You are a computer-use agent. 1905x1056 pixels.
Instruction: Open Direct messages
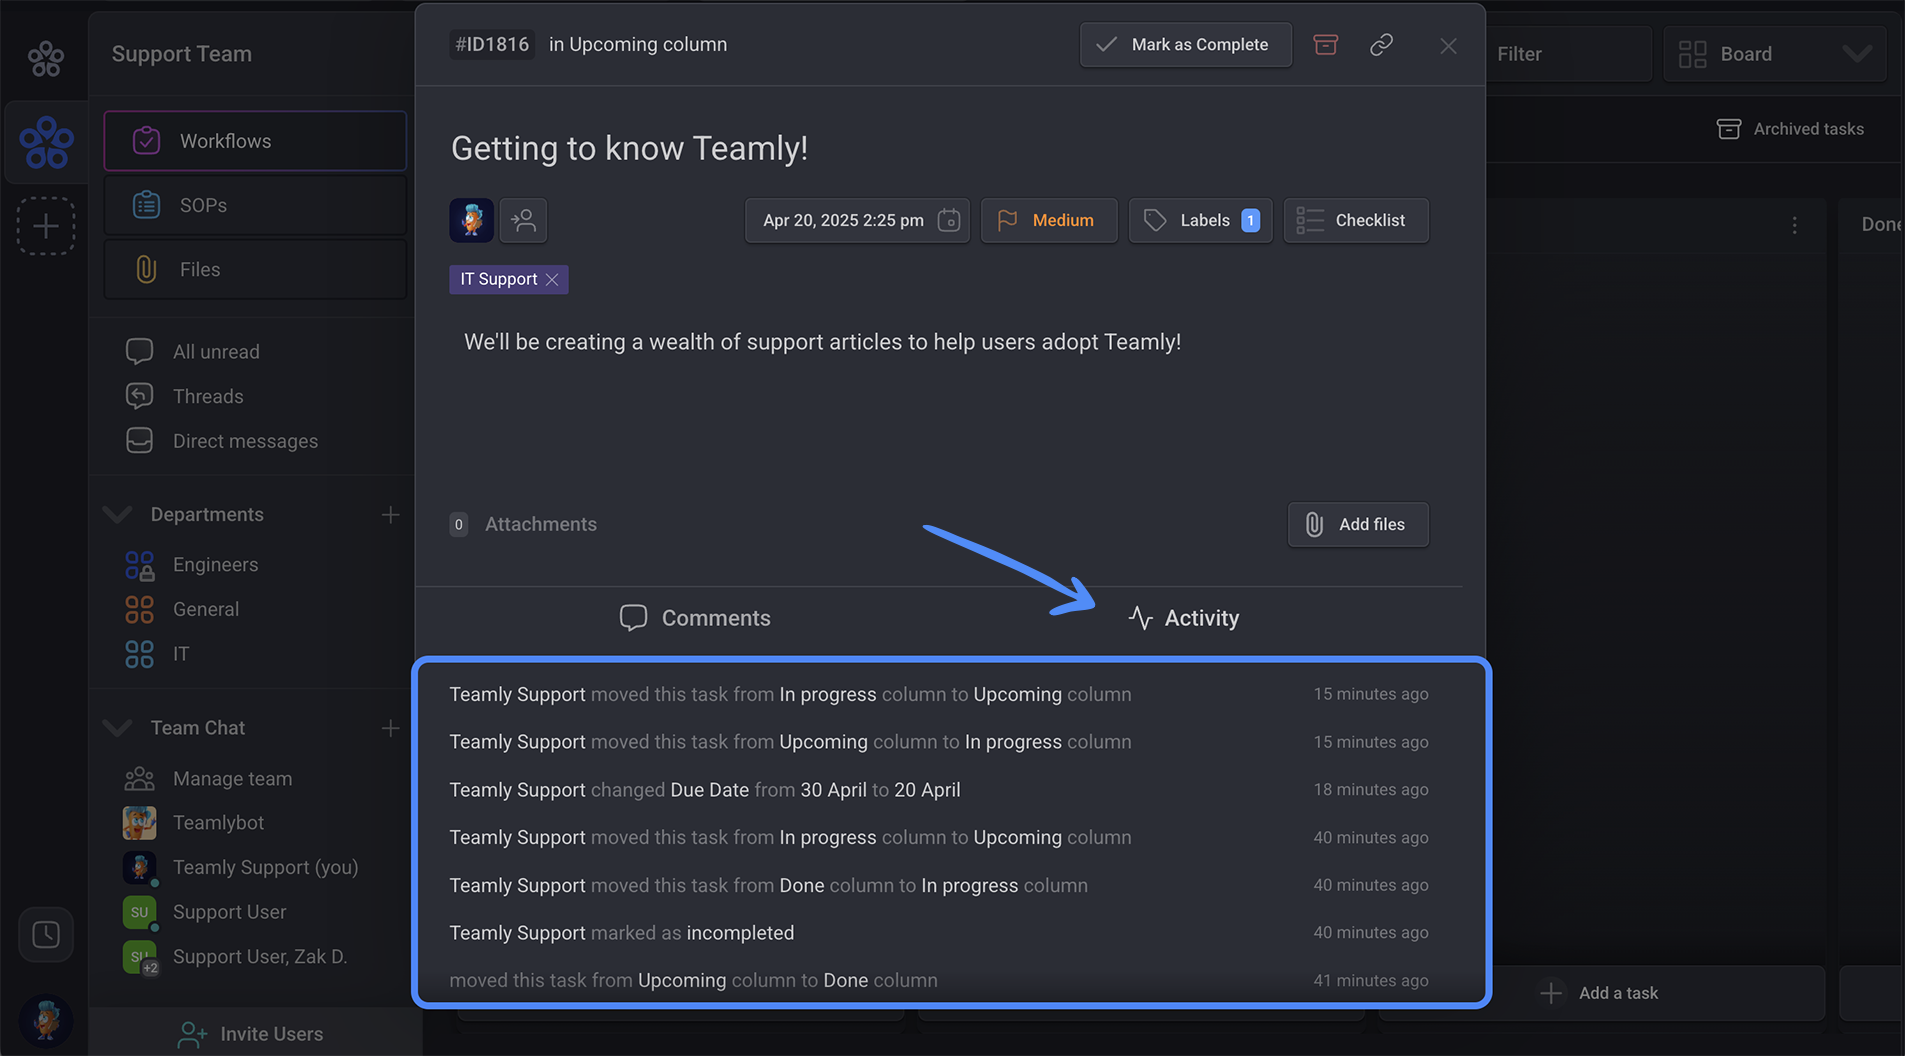coord(222,441)
